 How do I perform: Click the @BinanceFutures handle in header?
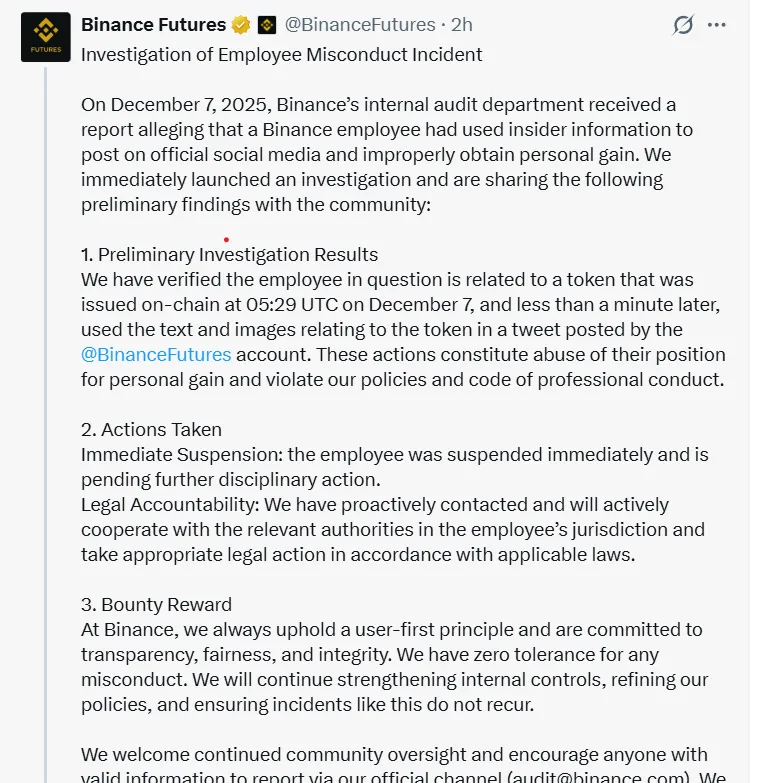click(x=360, y=24)
